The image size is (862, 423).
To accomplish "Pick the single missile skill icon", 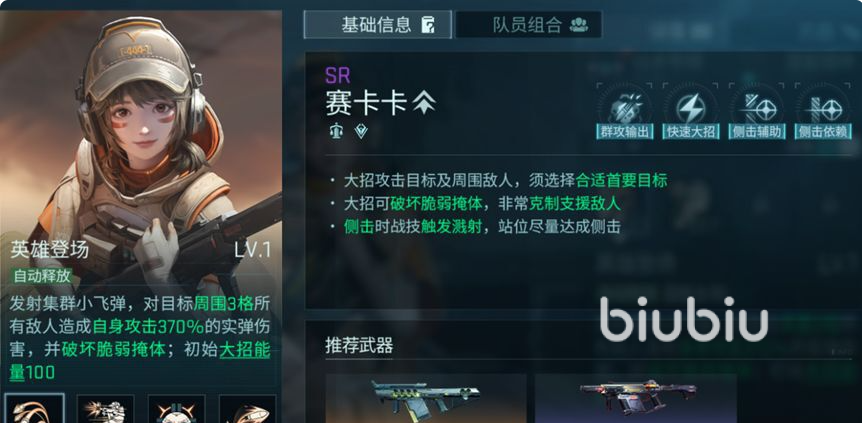I will click(x=247, y=409).
